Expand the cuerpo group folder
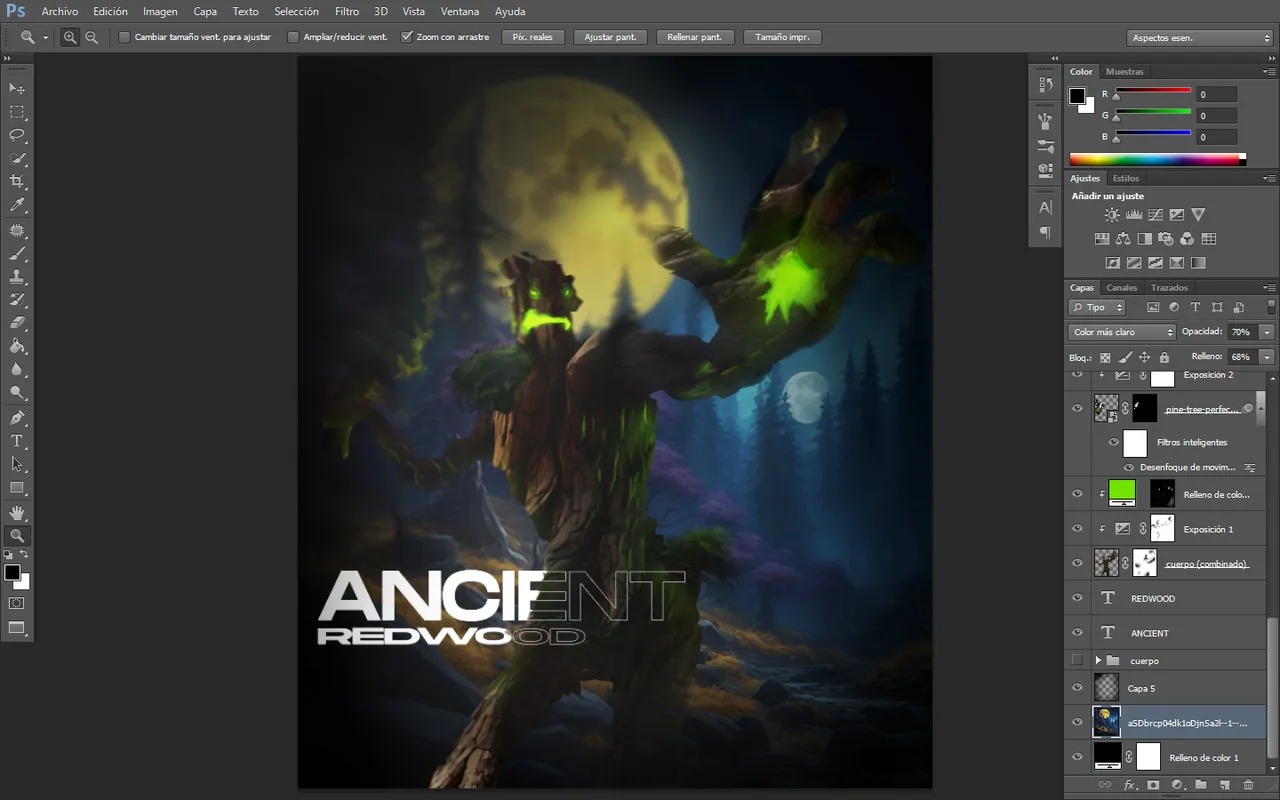Screen dimensions: 1280x800 click(x=1098, y=661)
